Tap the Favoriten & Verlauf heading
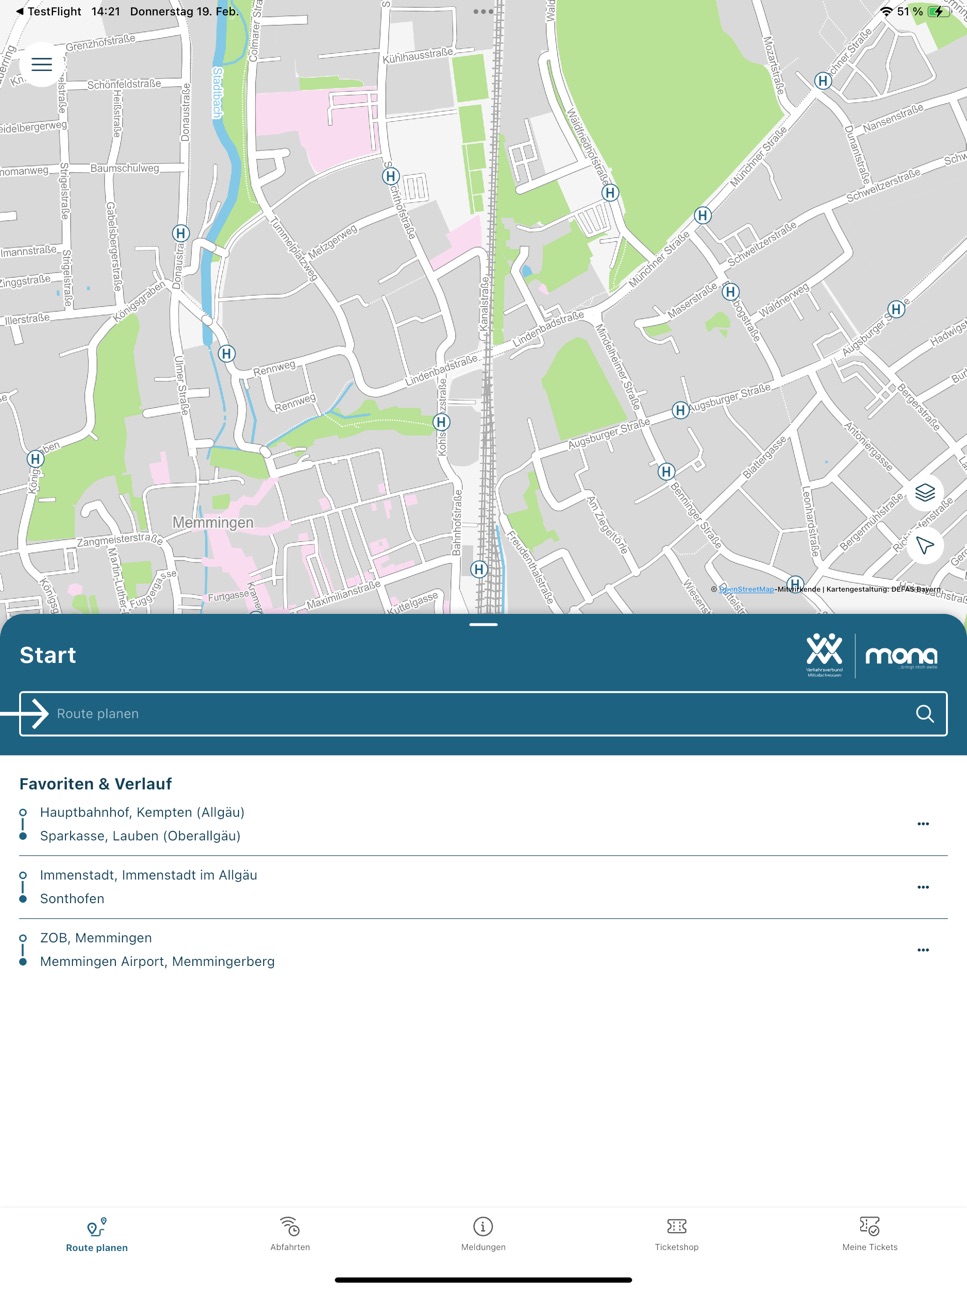 click(95, 784)
